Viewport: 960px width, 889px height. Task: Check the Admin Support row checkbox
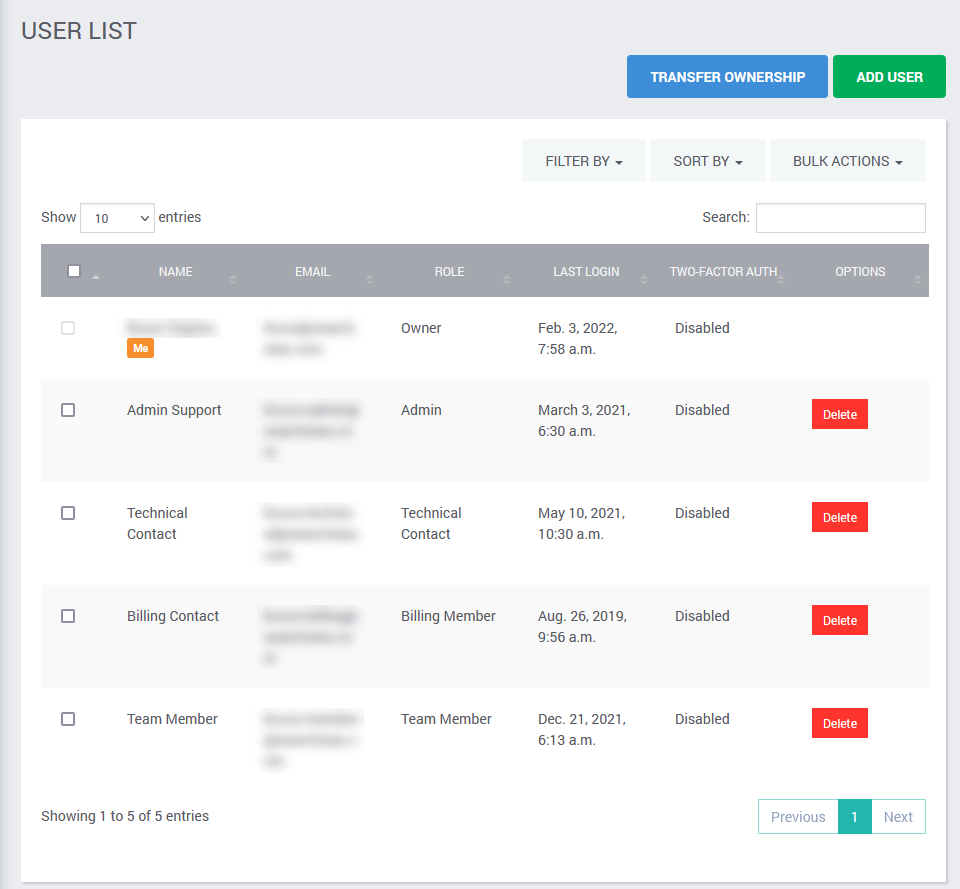tap(68, 410)
